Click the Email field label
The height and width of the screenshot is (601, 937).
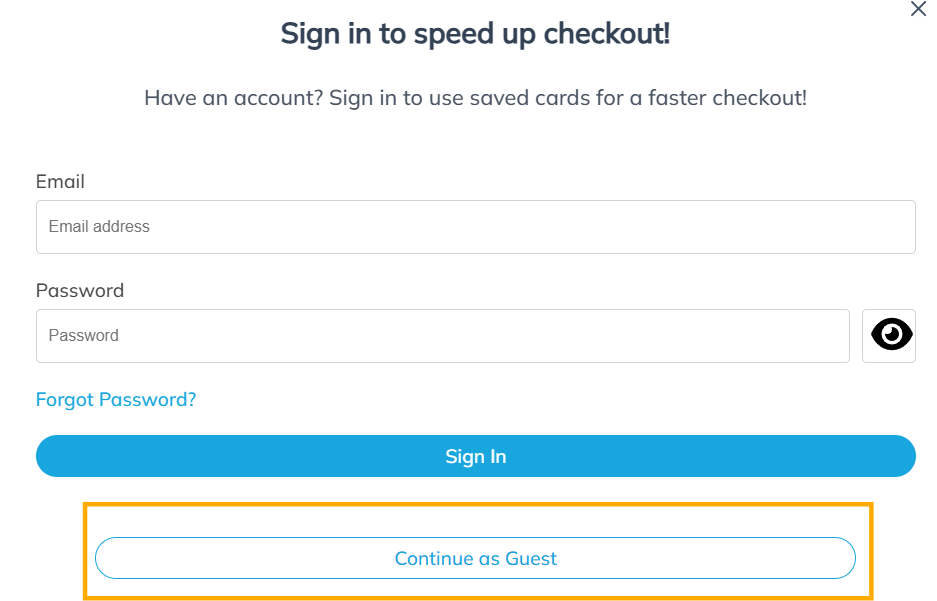coord(60,181)
